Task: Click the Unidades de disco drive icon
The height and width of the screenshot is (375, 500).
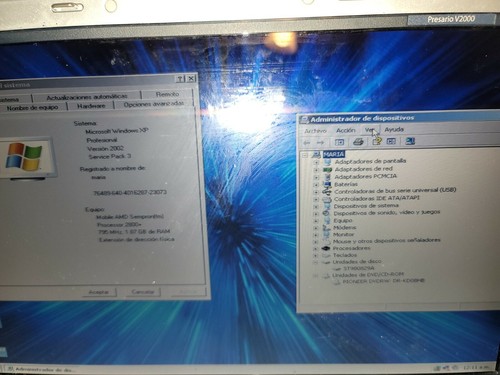Action: [x=326, y=262]
